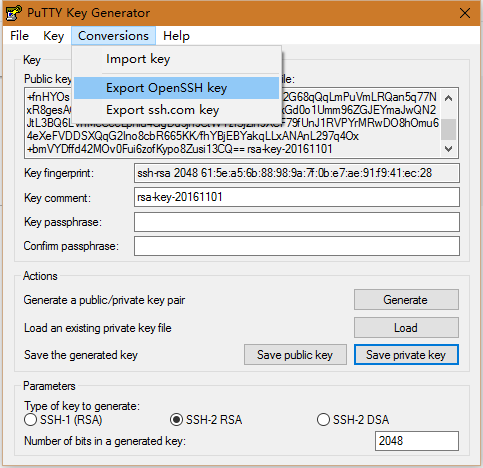Focus the Confirm passphrase field

pyautogui.click(x=297, y=246)
